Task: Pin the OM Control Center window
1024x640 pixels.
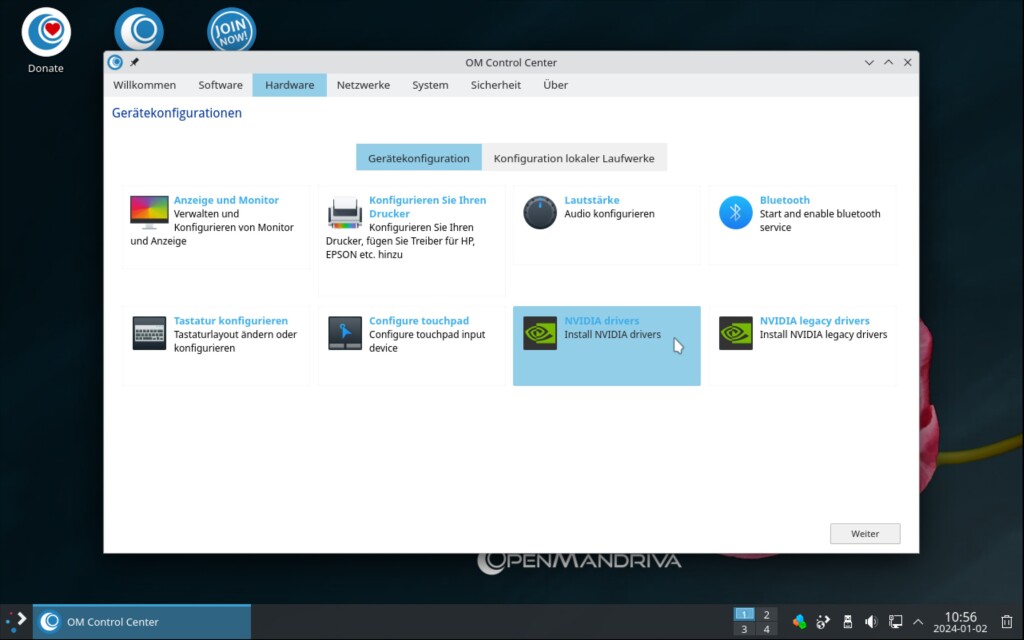Action: (x=134, y=62)
